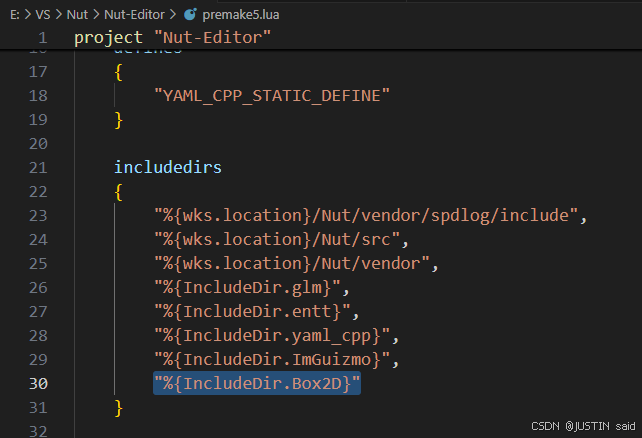642x438 pixels.
Task: Place cursor on includedirs keyword
Action: tap(167, 167)
